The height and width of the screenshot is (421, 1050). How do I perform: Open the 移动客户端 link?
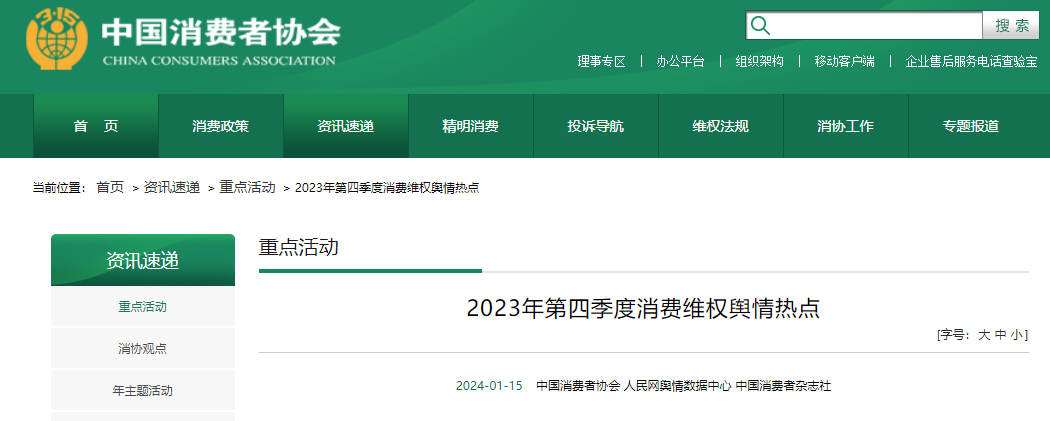tap(844, 62)
